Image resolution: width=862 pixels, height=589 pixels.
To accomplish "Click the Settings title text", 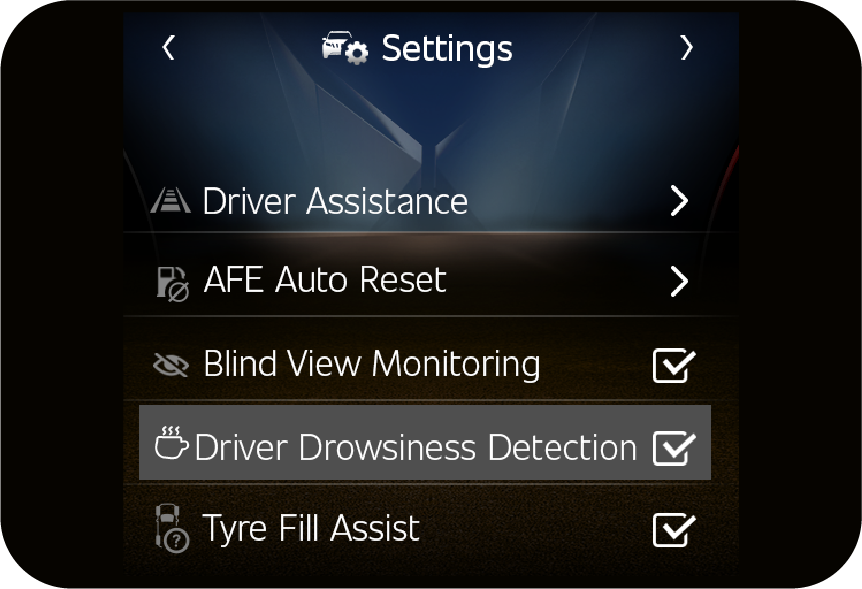I will pos(447,49).
